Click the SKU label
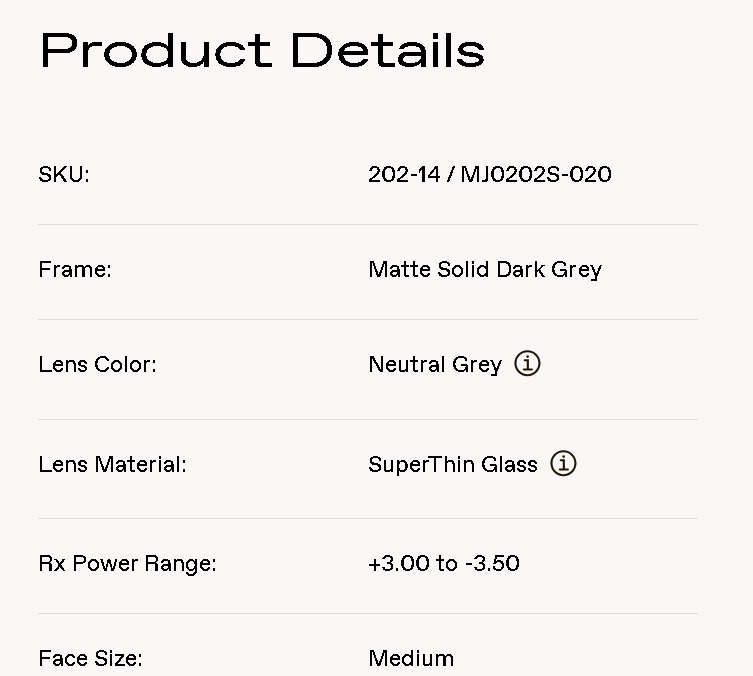 point(64,174)
